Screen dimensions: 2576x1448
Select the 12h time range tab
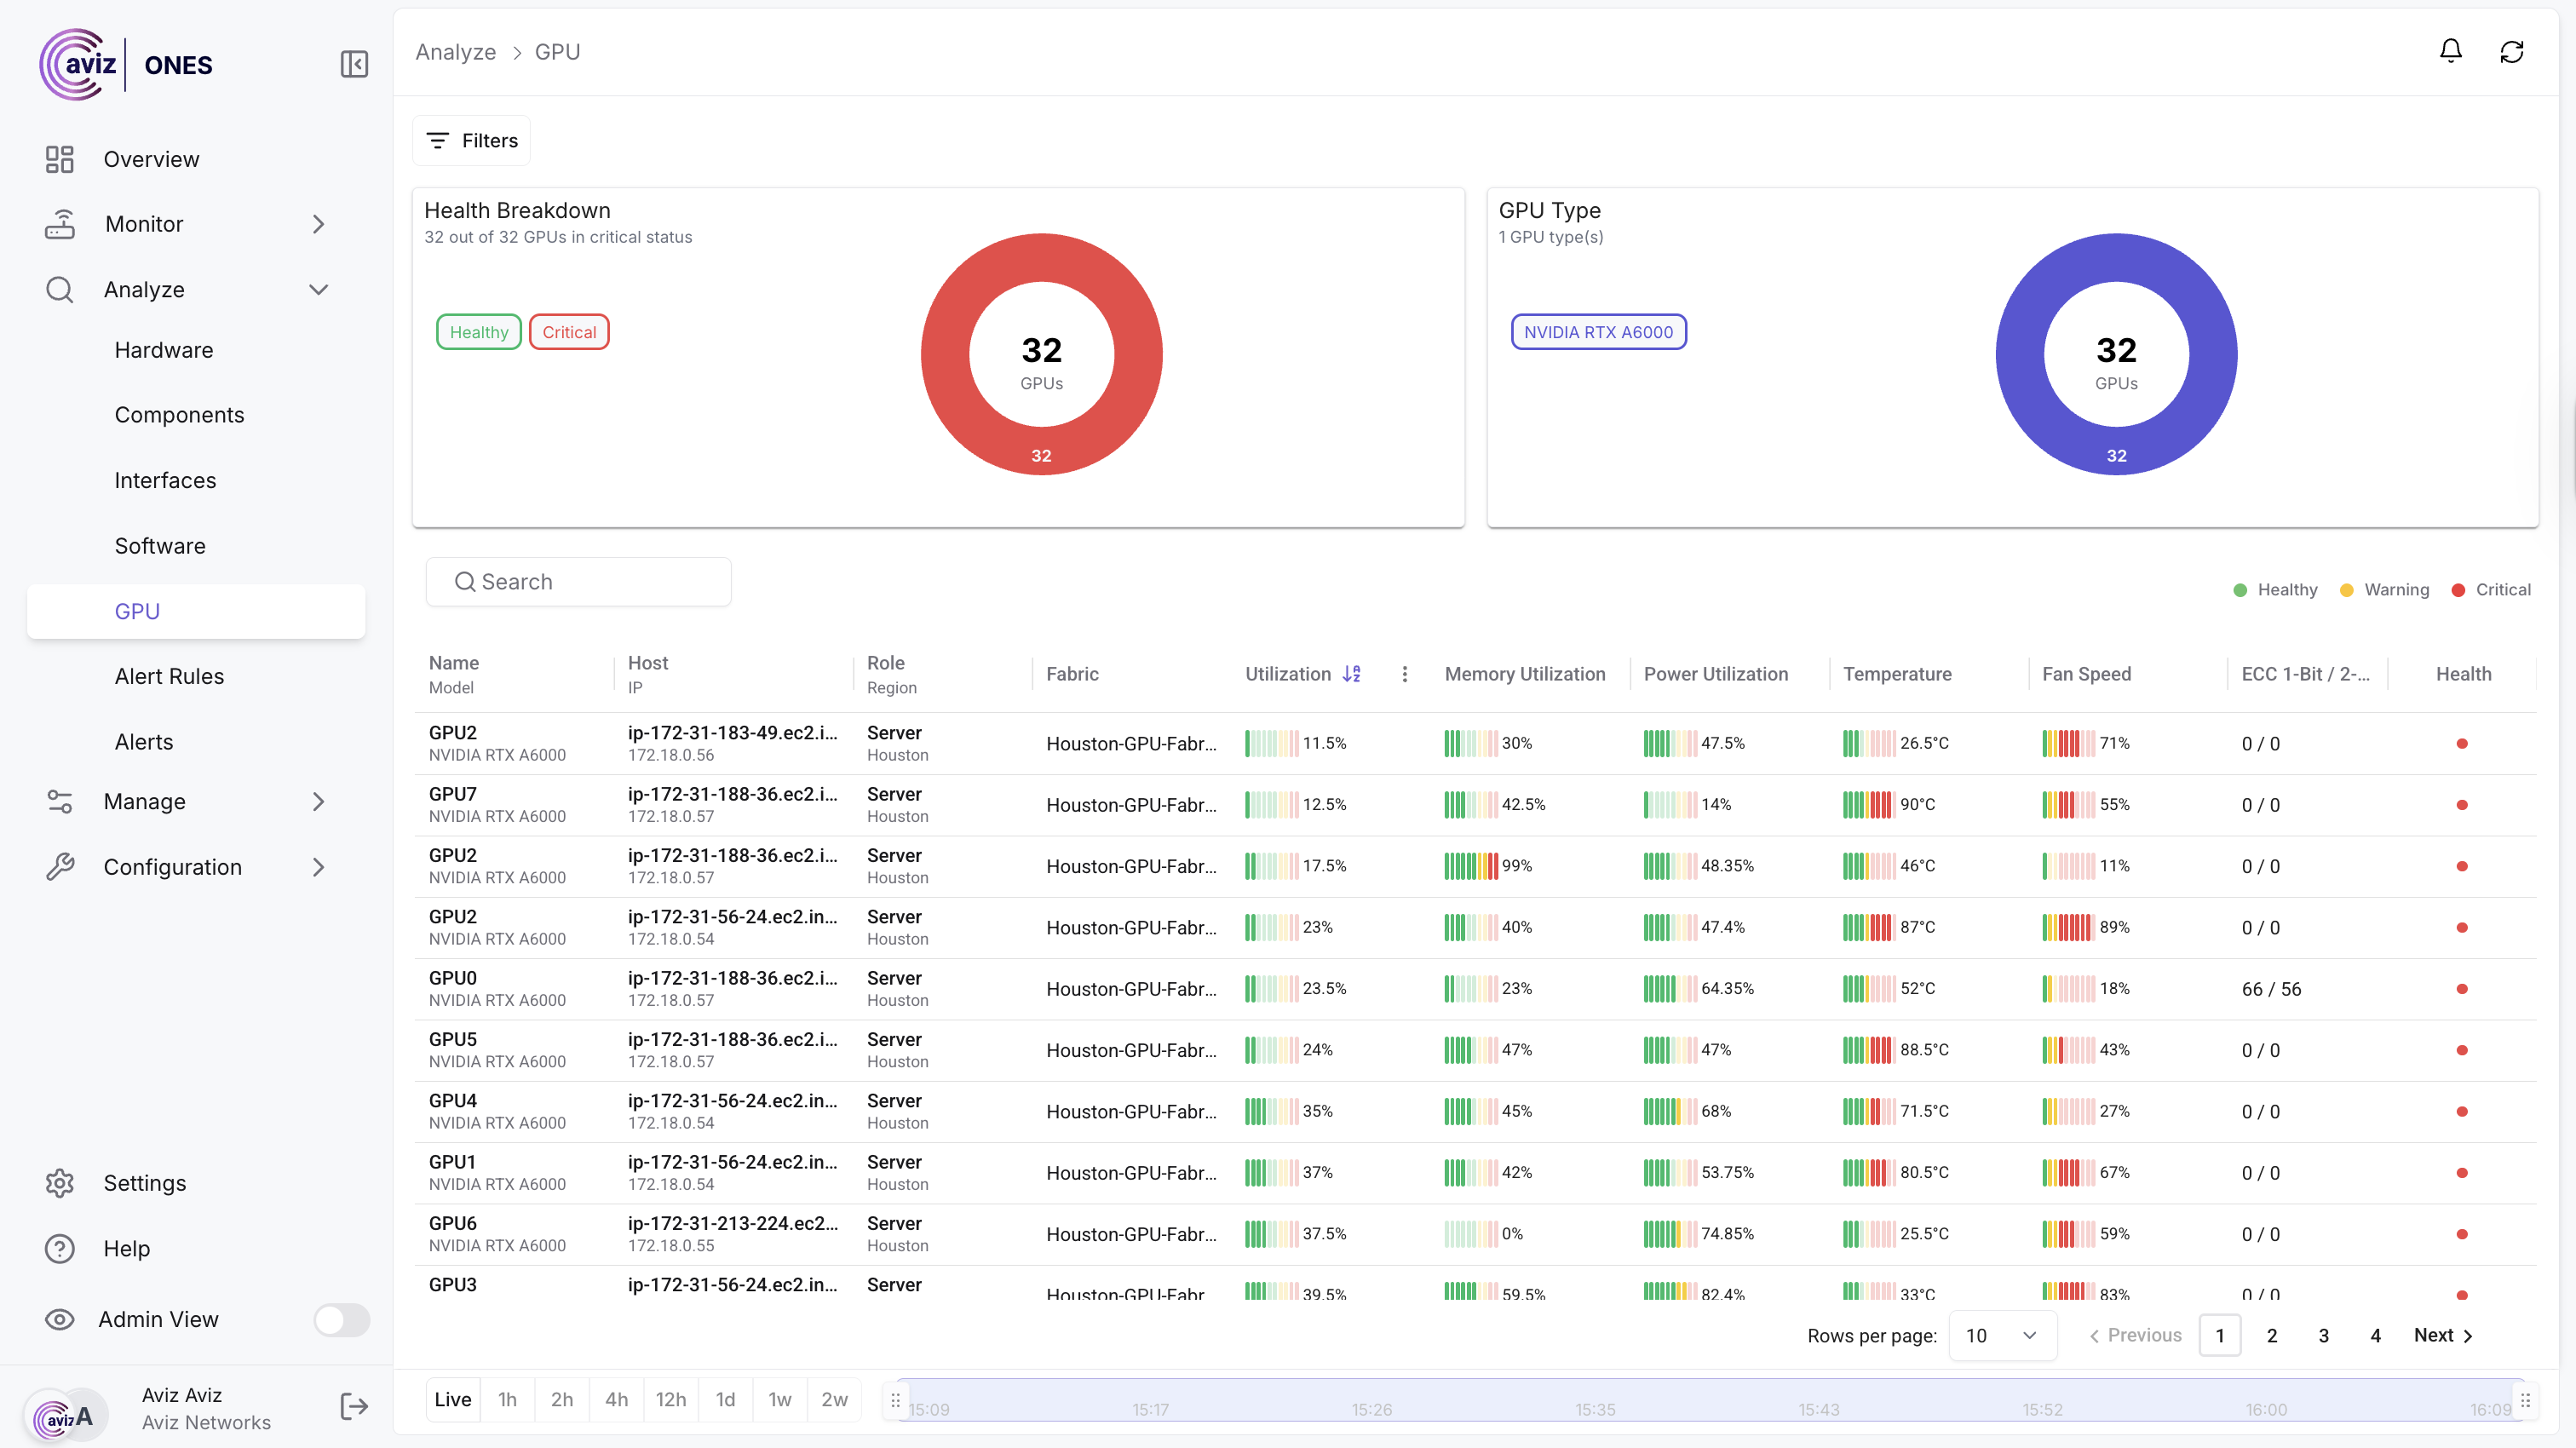(x=670, y=1399)
